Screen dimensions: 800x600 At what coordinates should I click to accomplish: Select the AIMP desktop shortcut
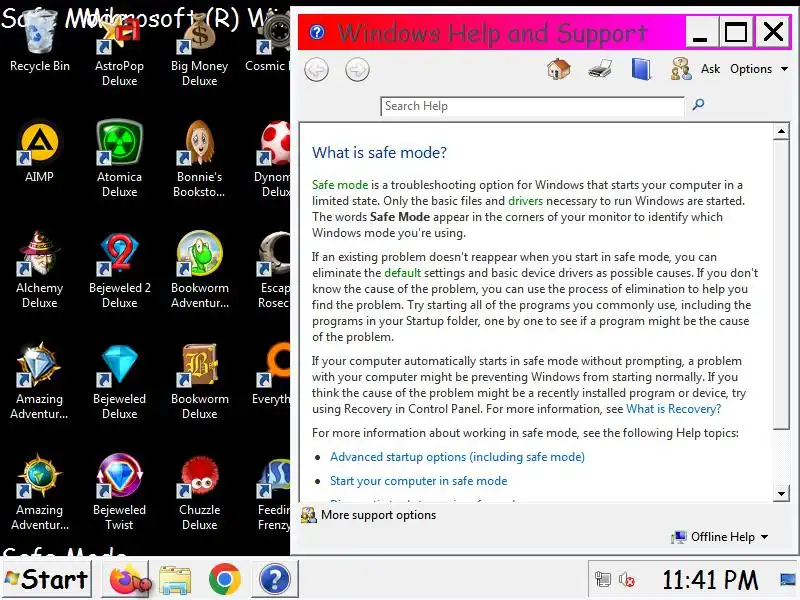(x=39, y=152)
